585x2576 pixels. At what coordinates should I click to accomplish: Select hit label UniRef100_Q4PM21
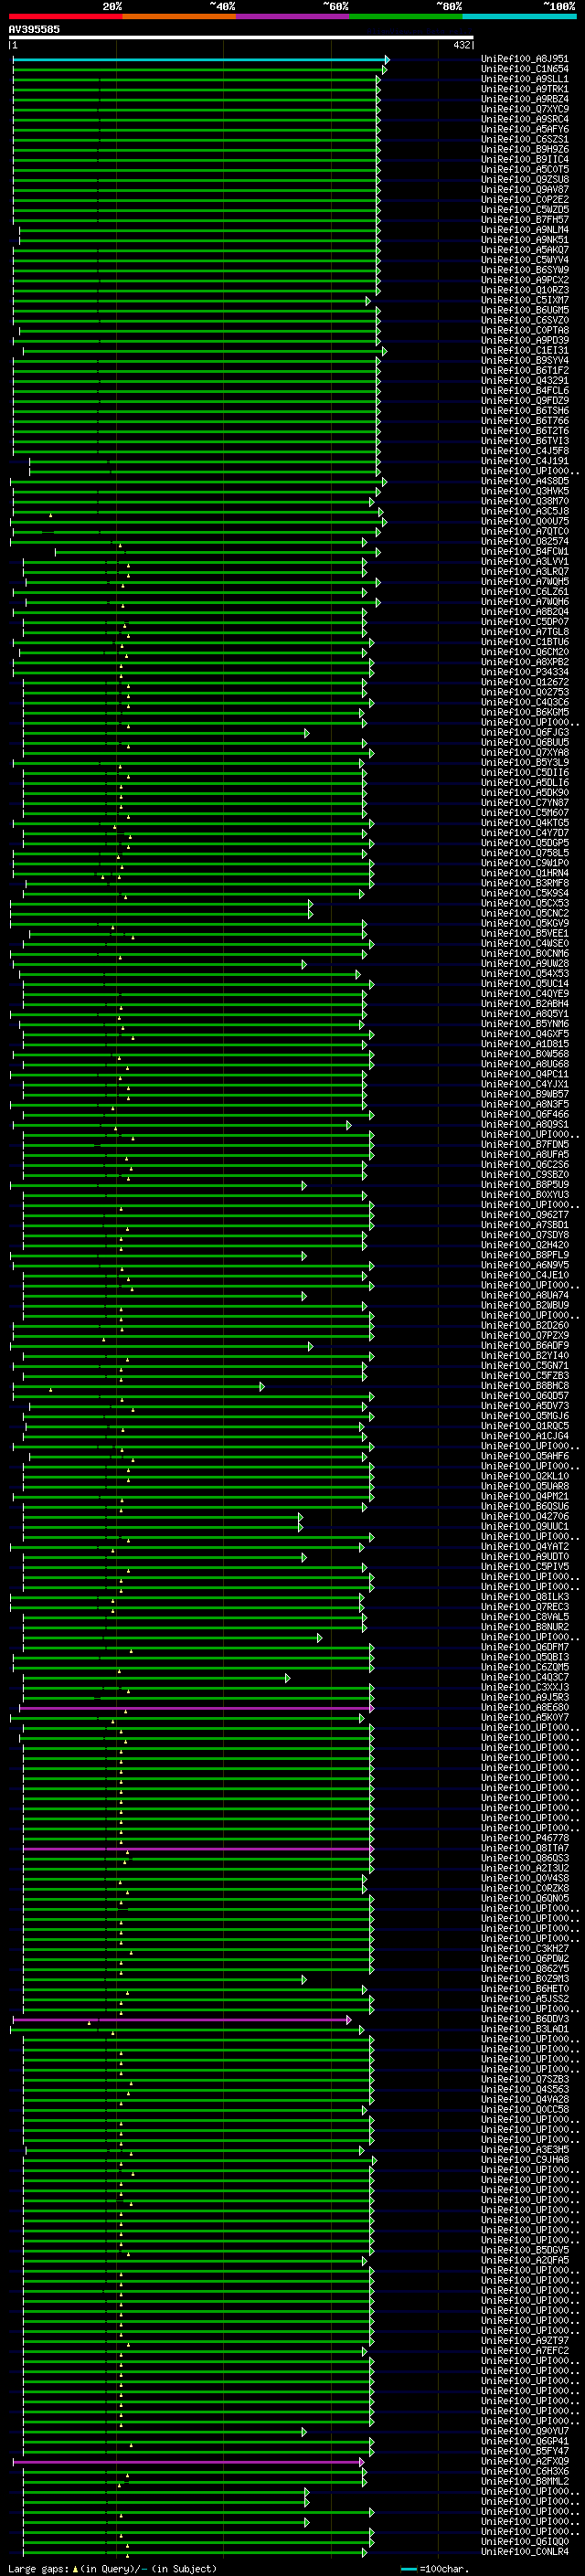(x=525, y=1496)
